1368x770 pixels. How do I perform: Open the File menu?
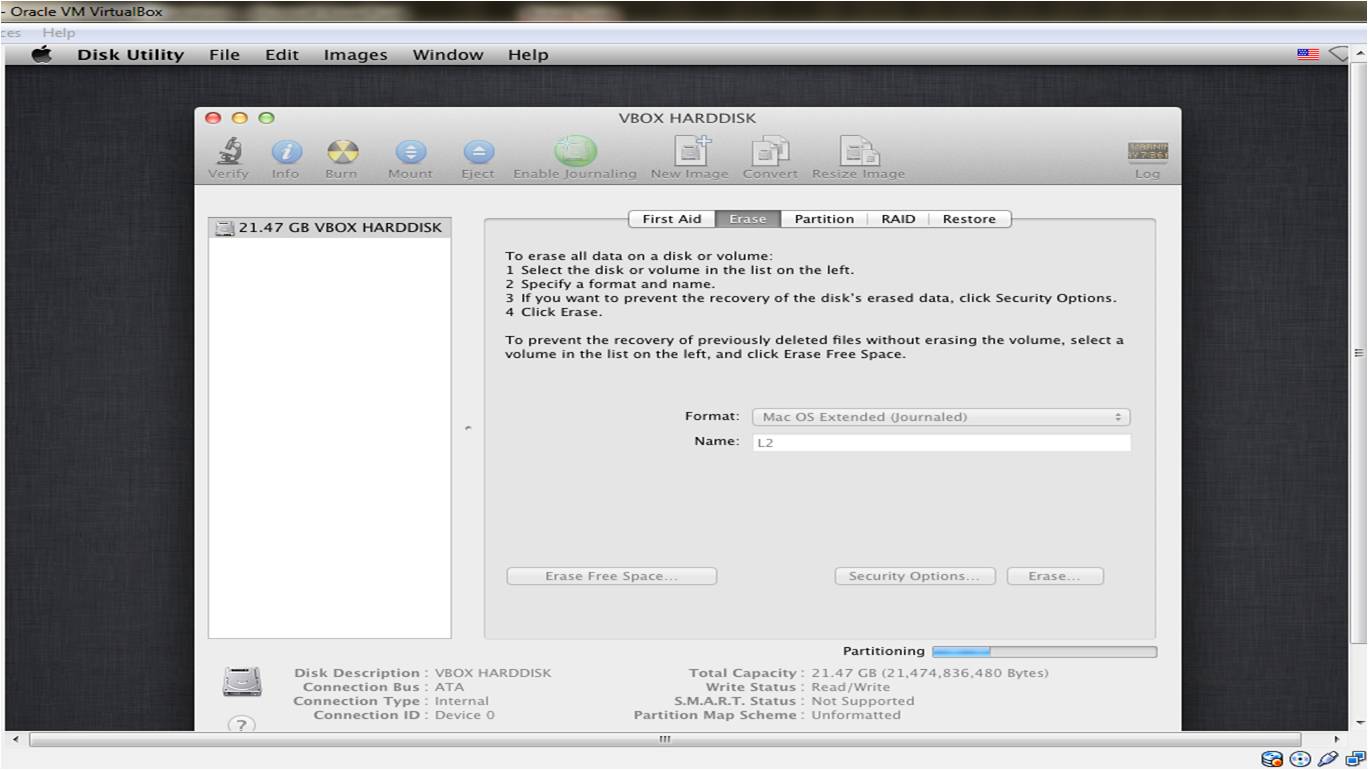click(225, 55)
